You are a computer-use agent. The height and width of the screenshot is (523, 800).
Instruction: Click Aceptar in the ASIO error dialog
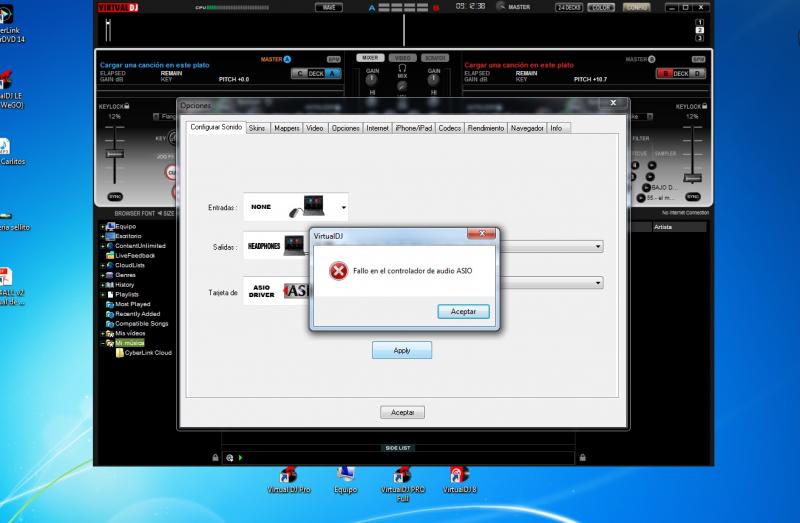tap(463, 311)
